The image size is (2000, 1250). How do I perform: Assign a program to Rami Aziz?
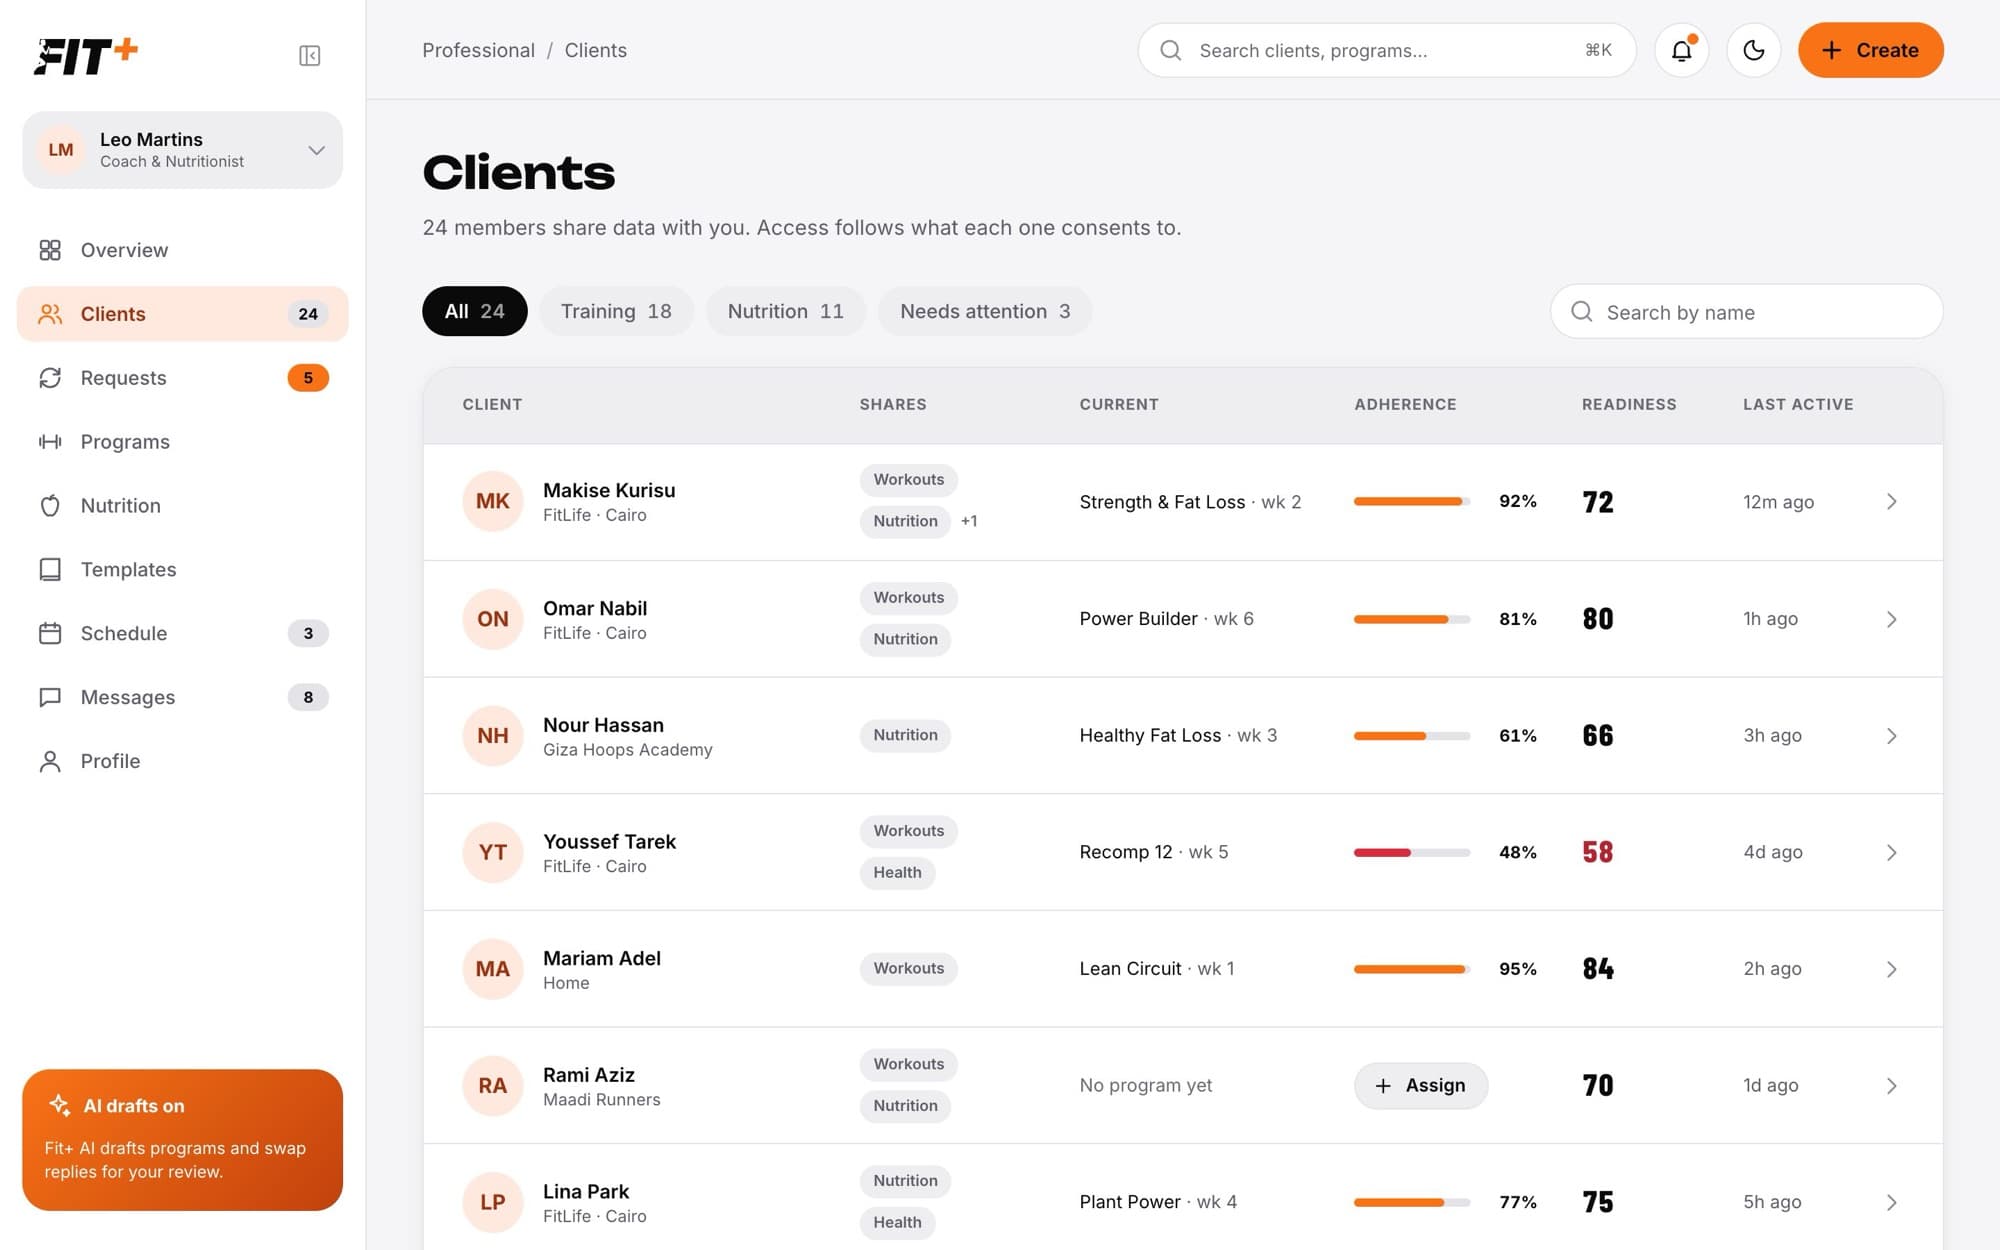pyautogui.click(x=1421, y=1085)
